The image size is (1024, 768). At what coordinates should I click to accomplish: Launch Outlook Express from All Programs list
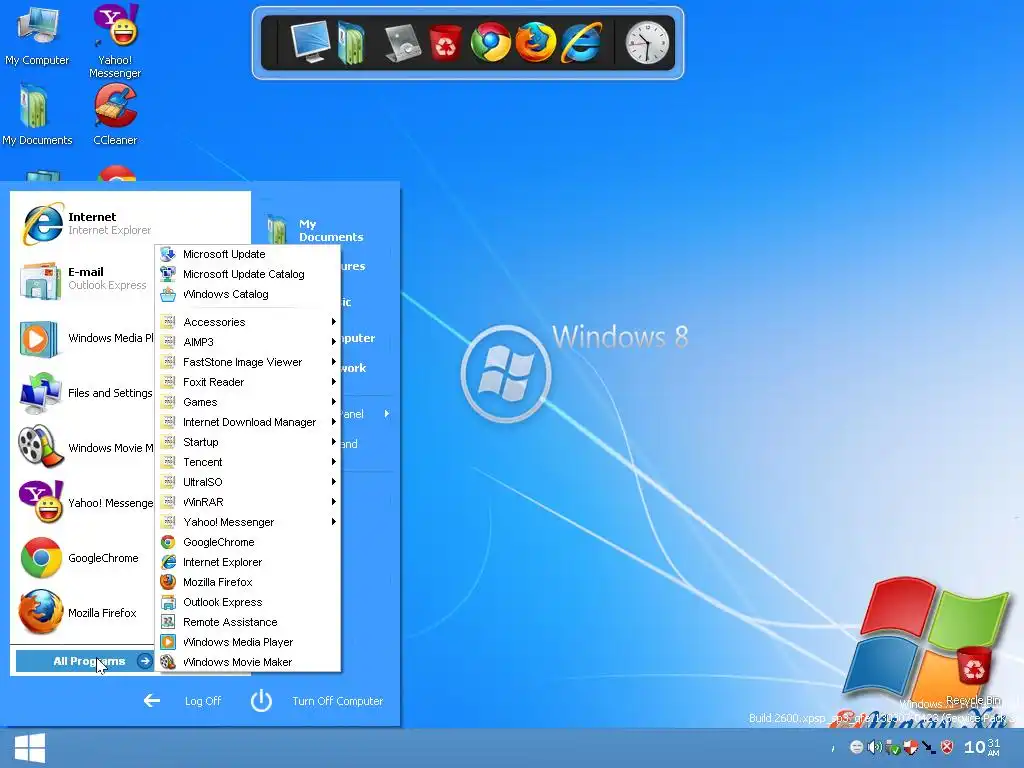(x=248, y=602)
